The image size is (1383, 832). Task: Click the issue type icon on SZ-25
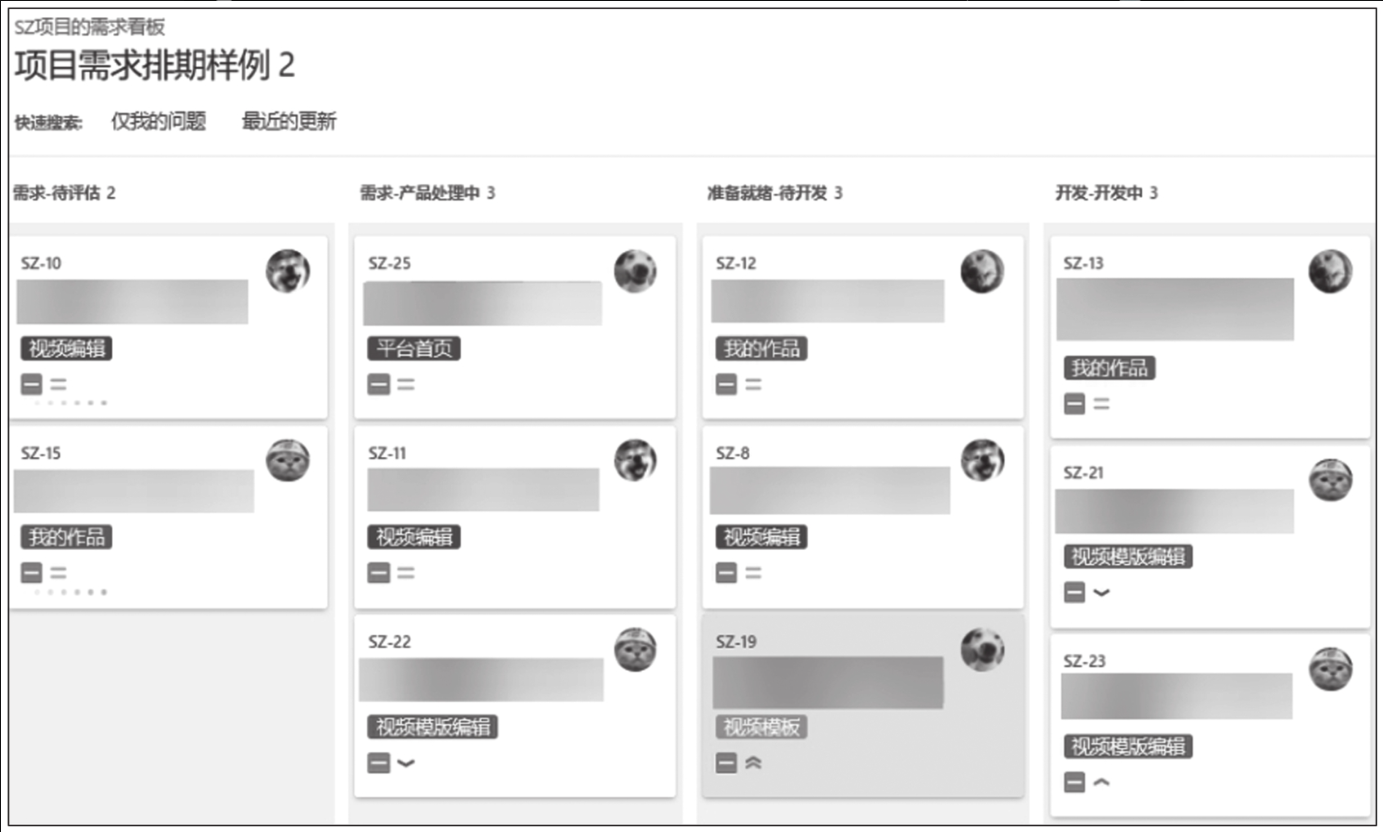point(378,384)
